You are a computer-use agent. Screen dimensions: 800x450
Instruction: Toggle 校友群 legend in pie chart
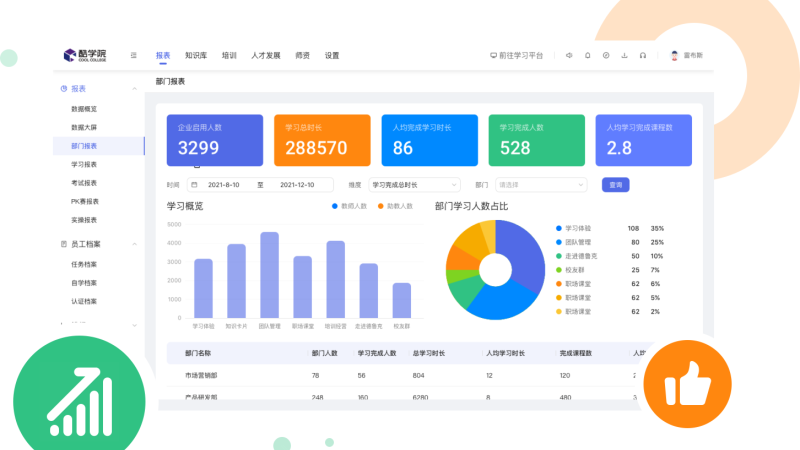pos(570,270)
